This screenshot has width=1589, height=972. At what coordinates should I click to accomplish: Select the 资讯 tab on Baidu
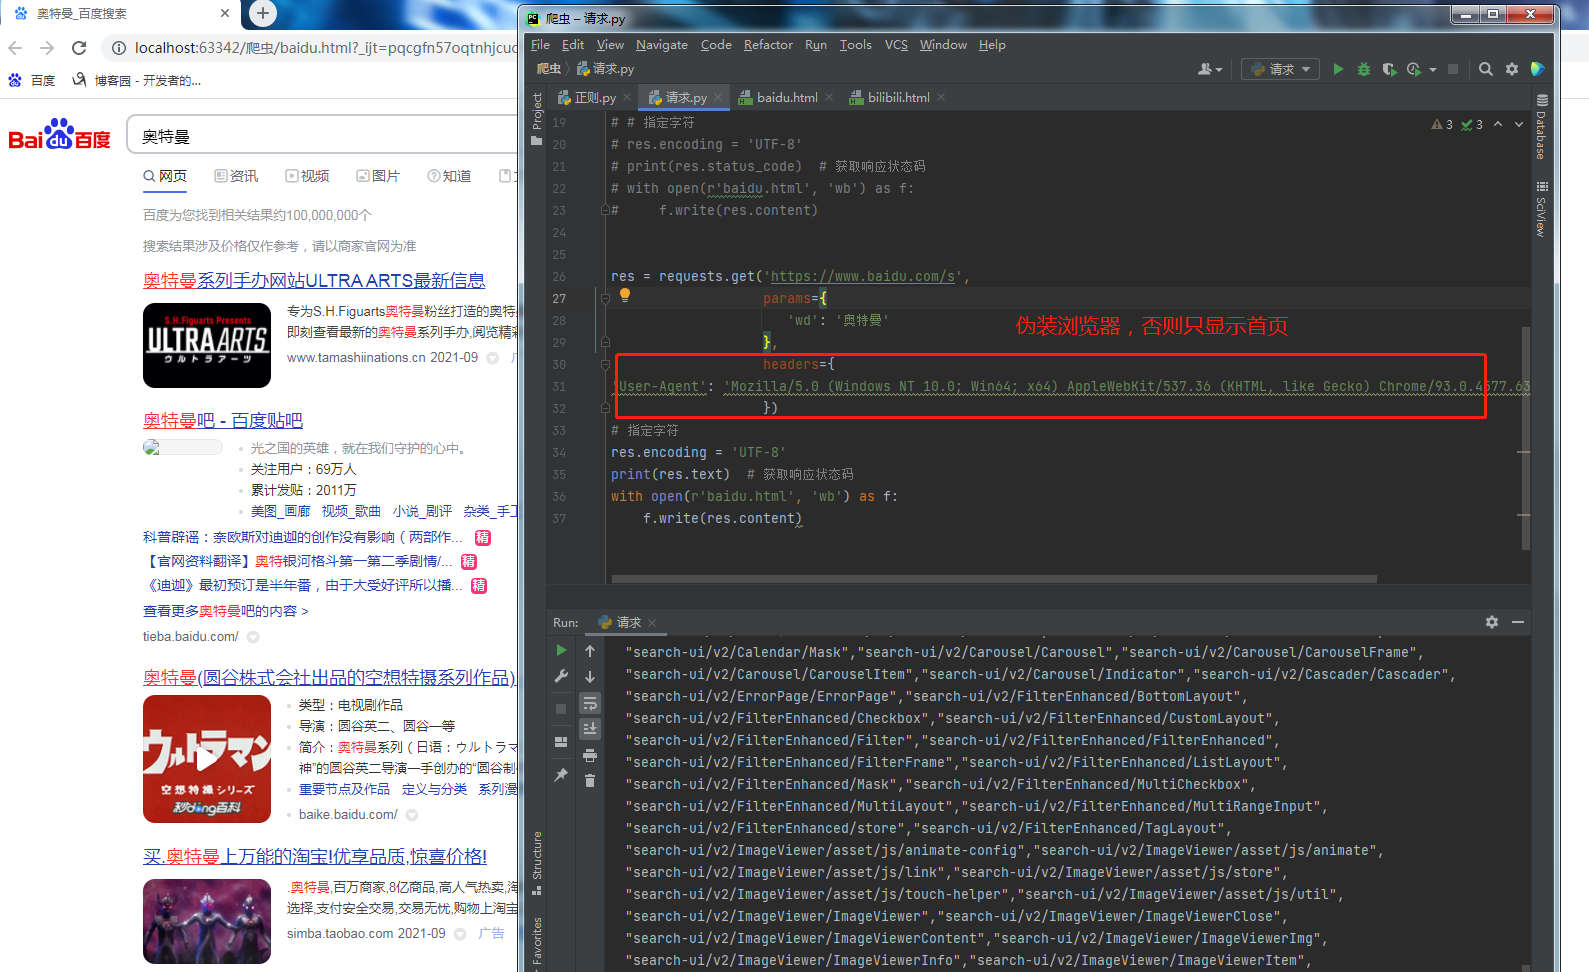tap(236, 176)
